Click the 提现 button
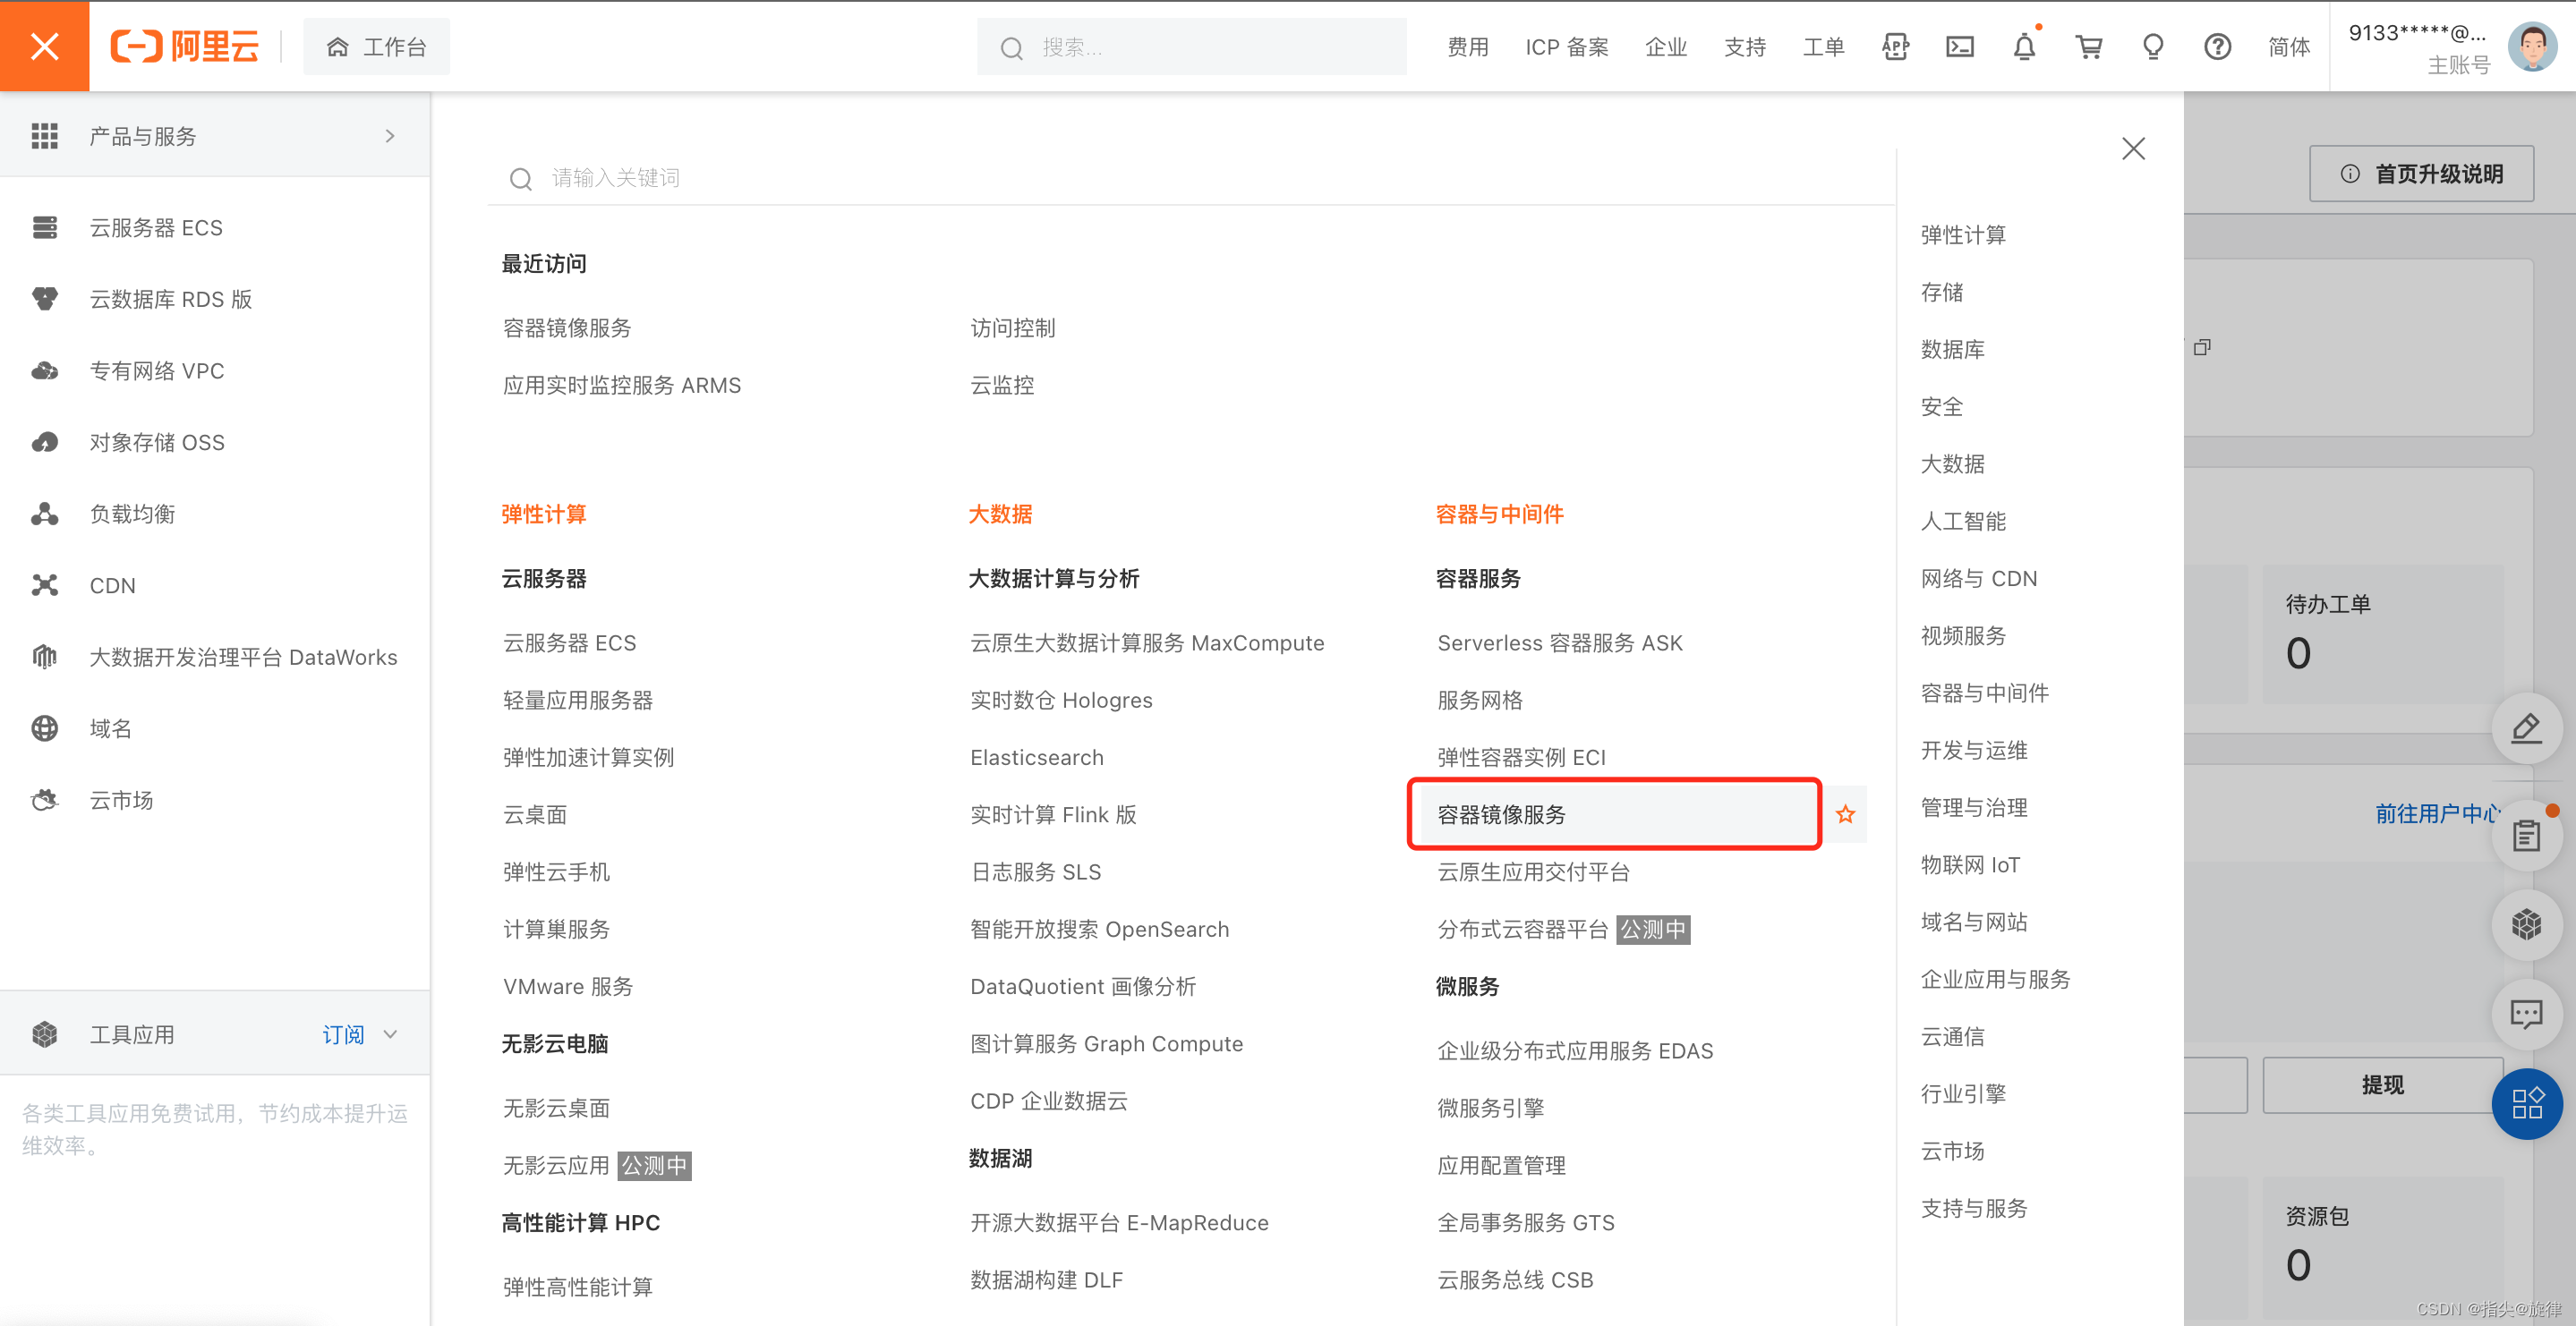This screenshot has width=2576, height=1326. point(2382,1085)
